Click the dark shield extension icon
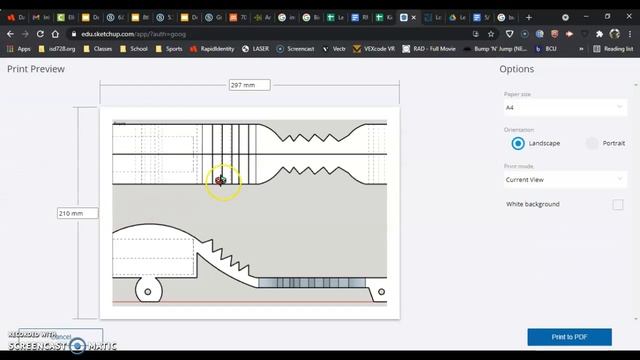The image size is (640, 360). 584,34
